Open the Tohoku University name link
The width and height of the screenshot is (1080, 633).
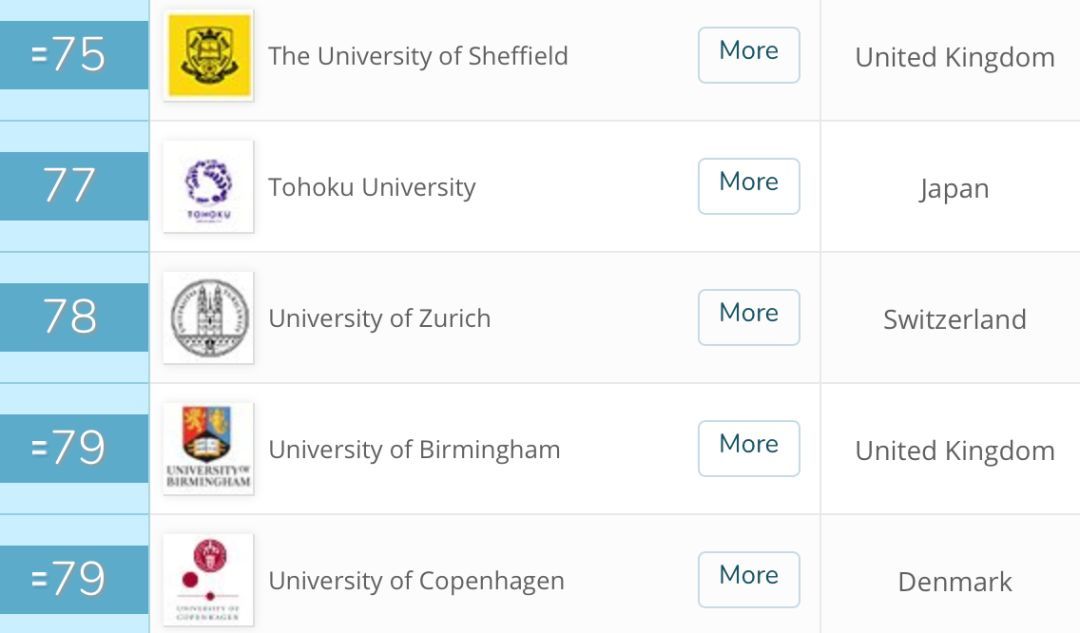pyautogui.click(x=372, y=187)
